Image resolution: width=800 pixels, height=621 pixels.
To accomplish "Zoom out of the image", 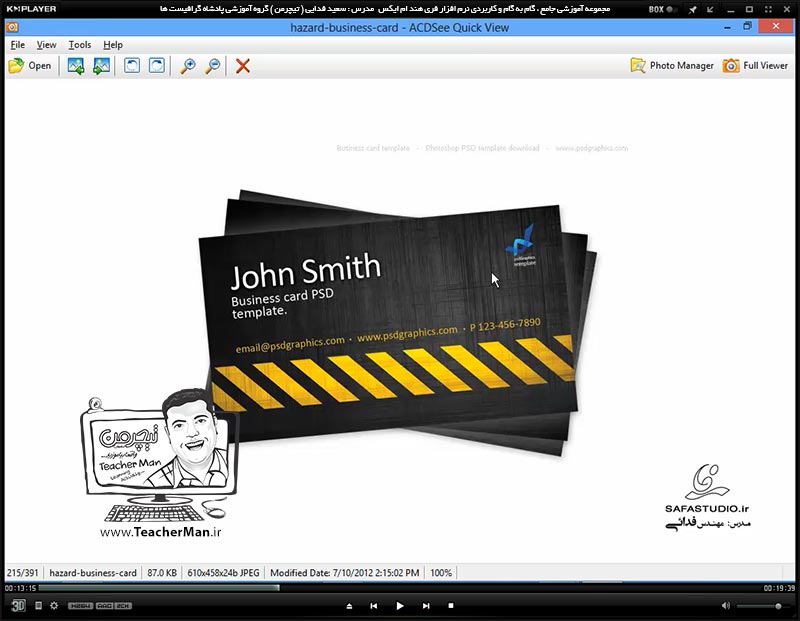I will (x=213, y=66).
